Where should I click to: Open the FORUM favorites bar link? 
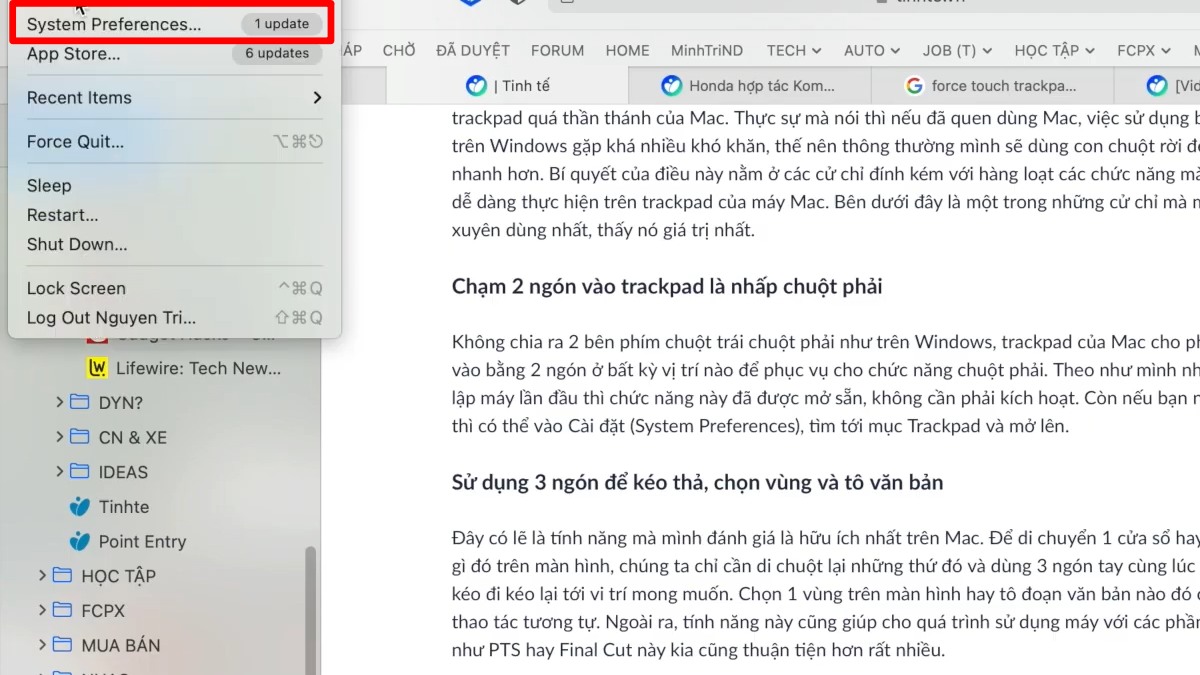[557, 50]
